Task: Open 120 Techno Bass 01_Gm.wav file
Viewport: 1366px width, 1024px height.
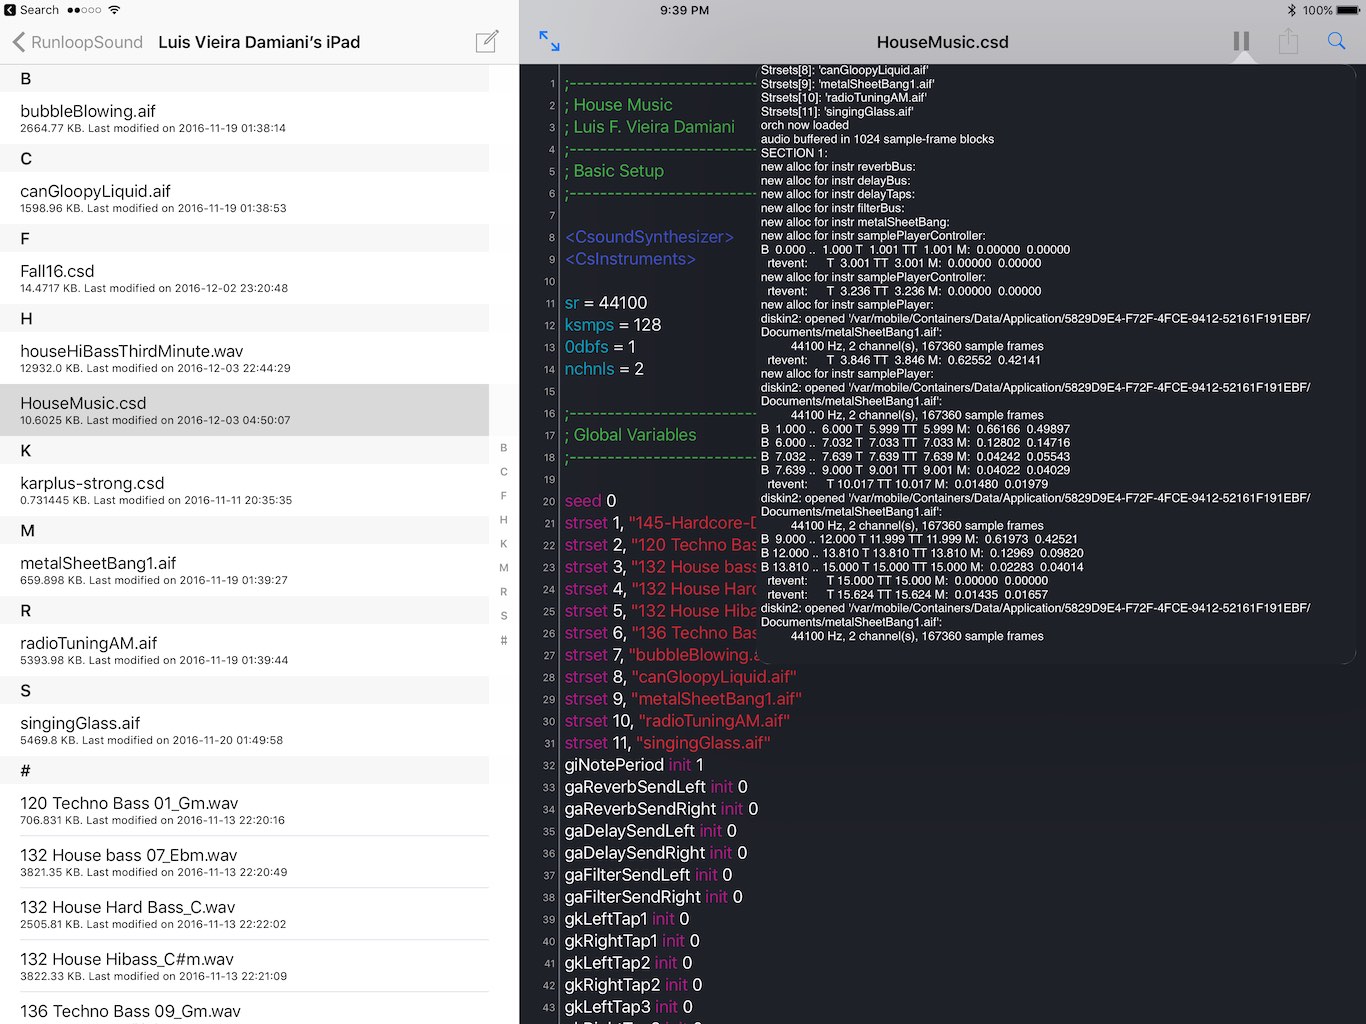Action: (x=244, y=810)
